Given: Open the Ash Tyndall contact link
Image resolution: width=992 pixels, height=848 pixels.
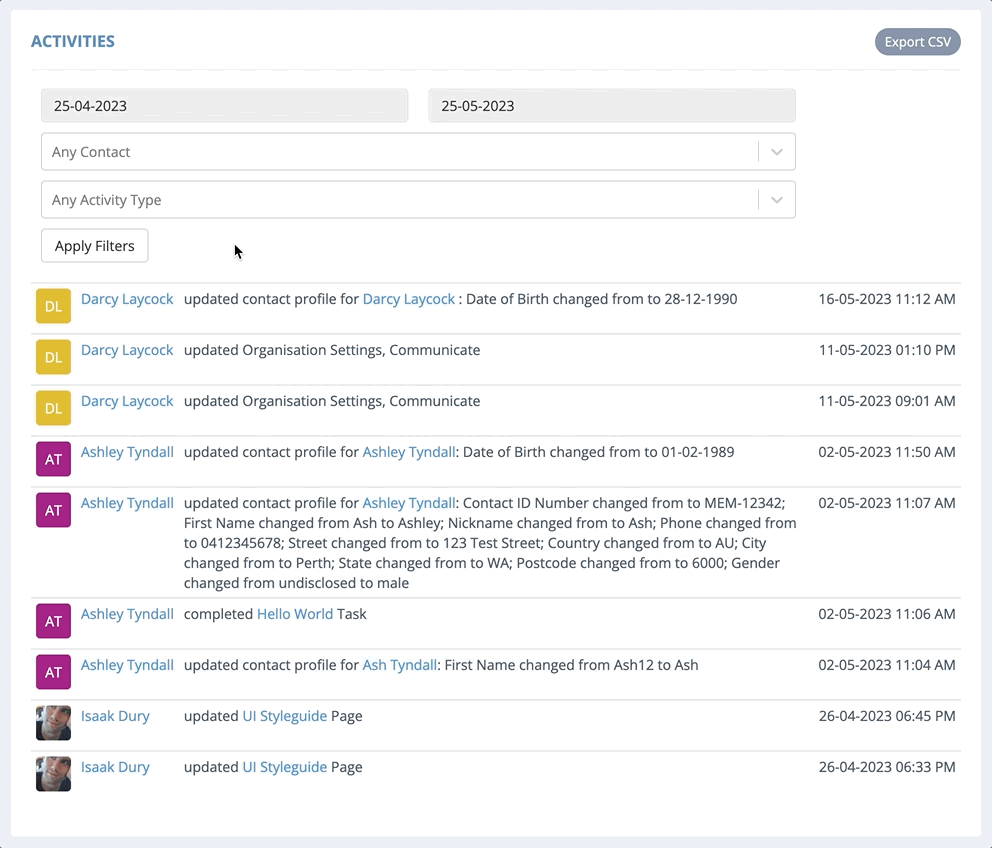Looking at the screenshot, I should [x=399, y=665].
